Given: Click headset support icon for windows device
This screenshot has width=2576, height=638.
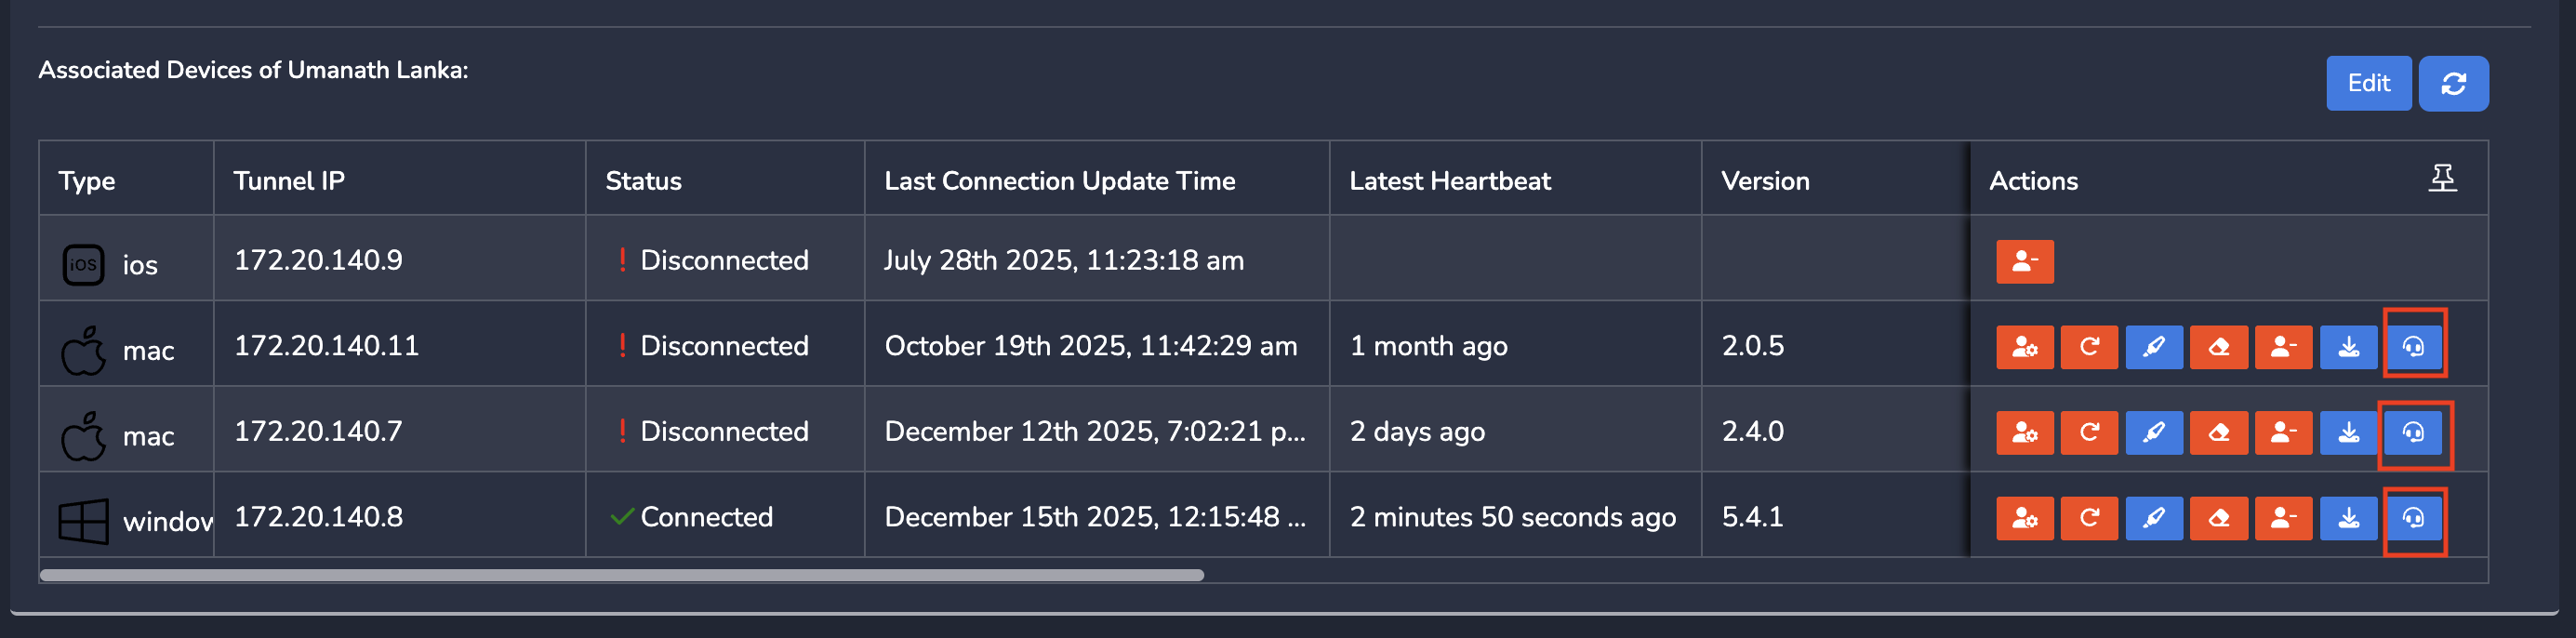Looking at the screenshot, I should click(2413, 518).
